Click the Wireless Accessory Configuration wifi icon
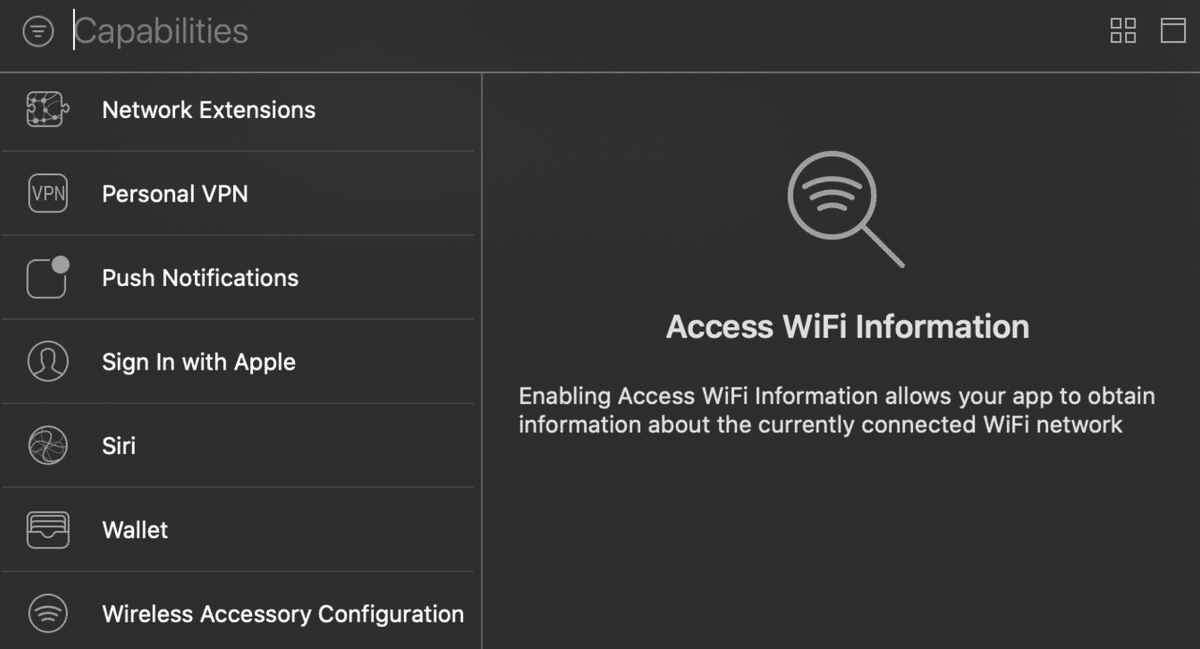 47,613
